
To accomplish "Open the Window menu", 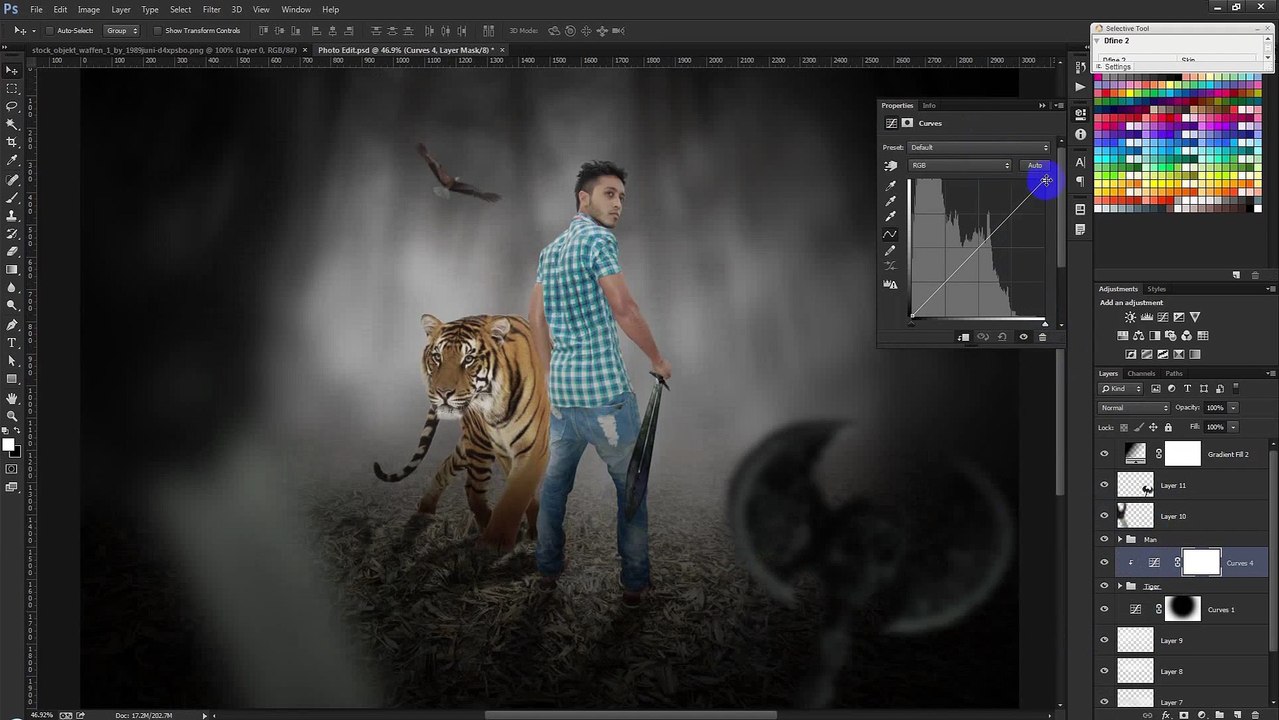I will [295, 9].
